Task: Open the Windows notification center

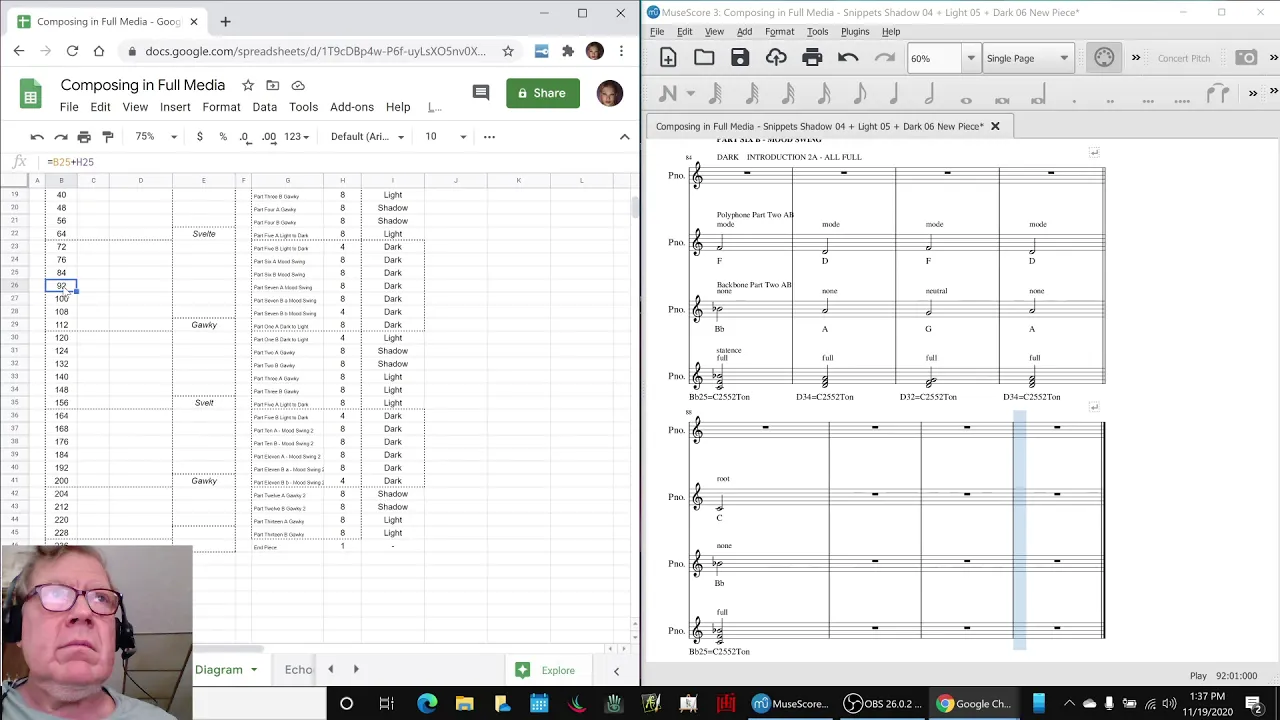Action: click(x=1260, y=704)
